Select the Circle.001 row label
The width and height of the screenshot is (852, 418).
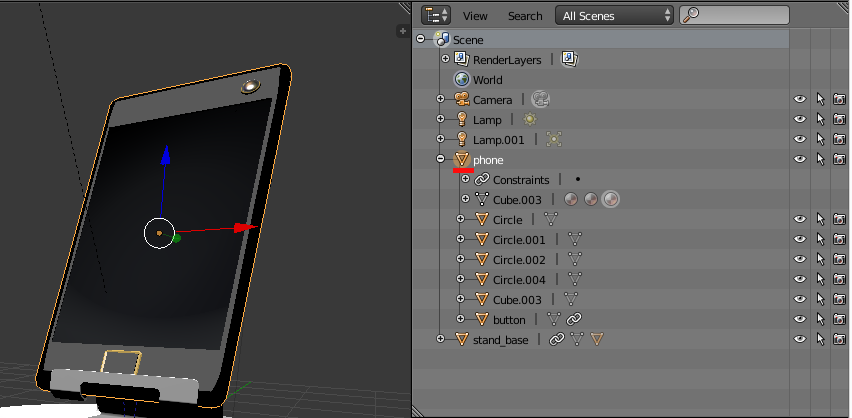[x=519, y=240]
